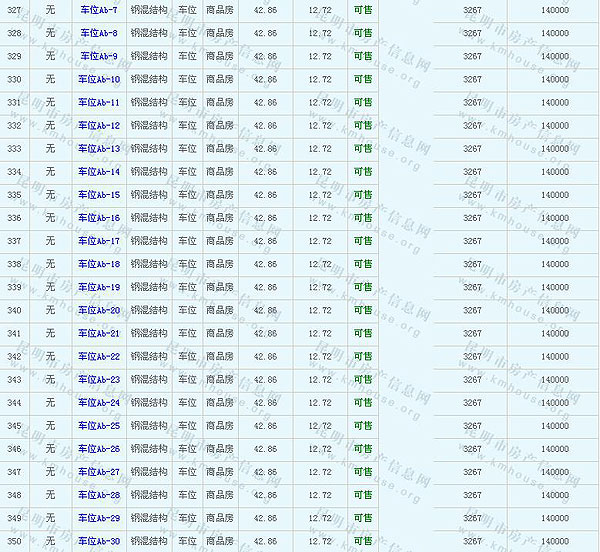Open the 车位Ab-14 link
Screen dimensions: 600x552
99,171
